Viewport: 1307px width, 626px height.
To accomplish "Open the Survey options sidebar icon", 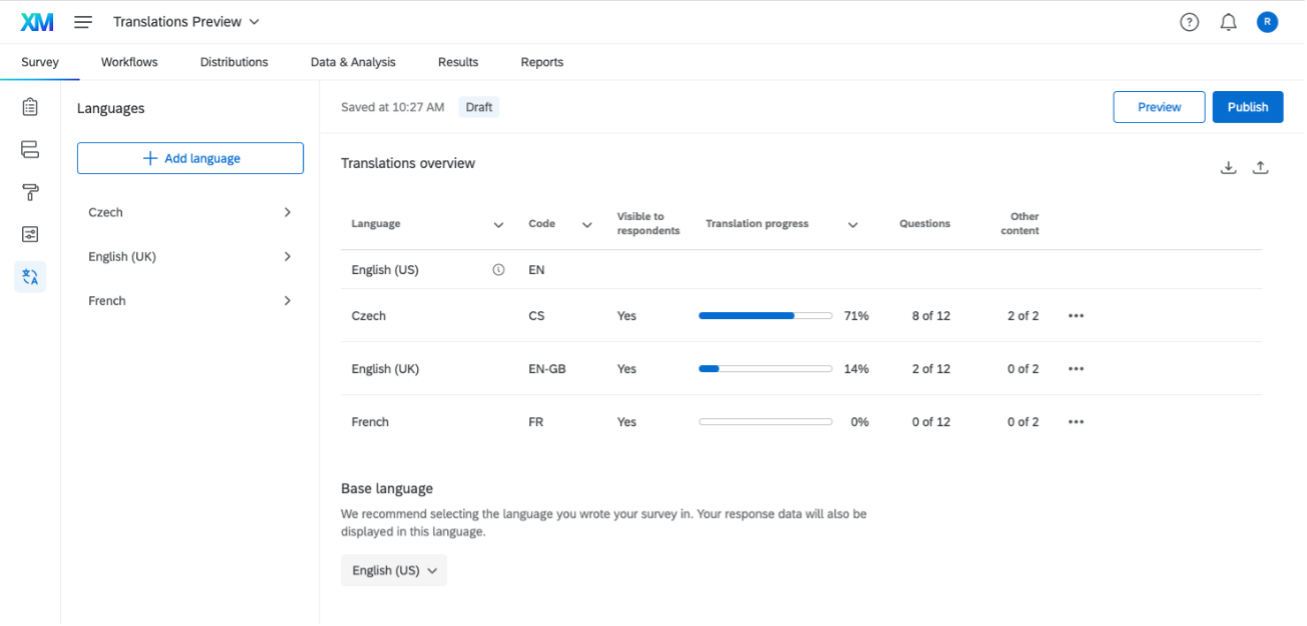I will (x=30, y=234).
